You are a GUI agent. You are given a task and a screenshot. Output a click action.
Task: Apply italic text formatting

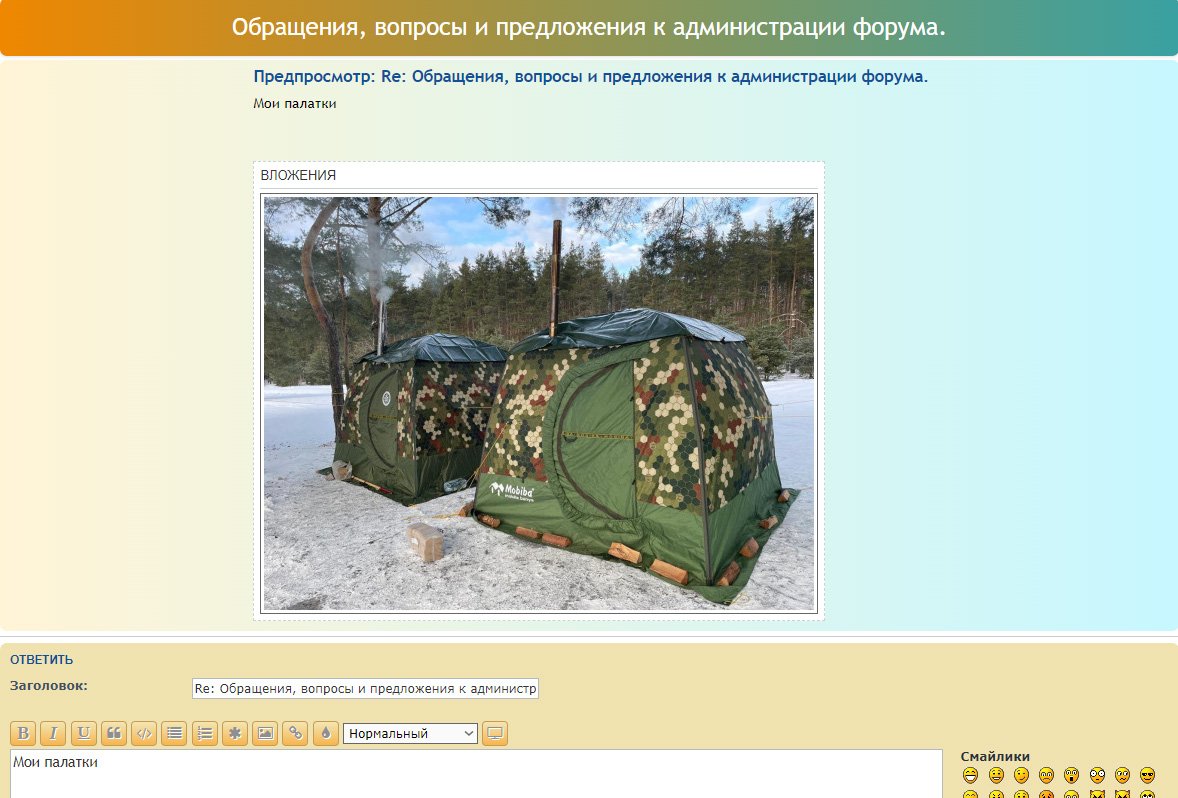pos(54,733)
